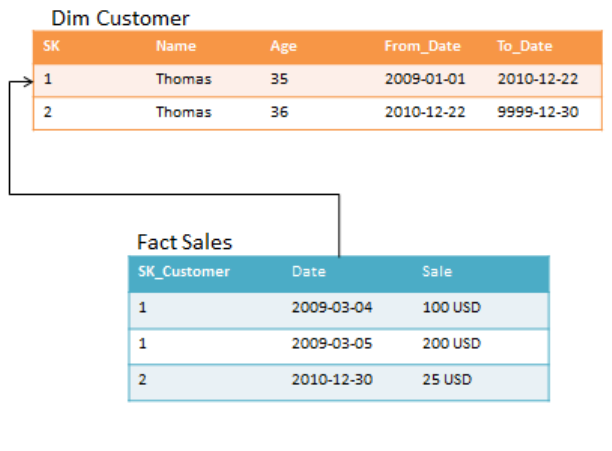
Task: Select the cell with age 35
Action: click(279, 77)
